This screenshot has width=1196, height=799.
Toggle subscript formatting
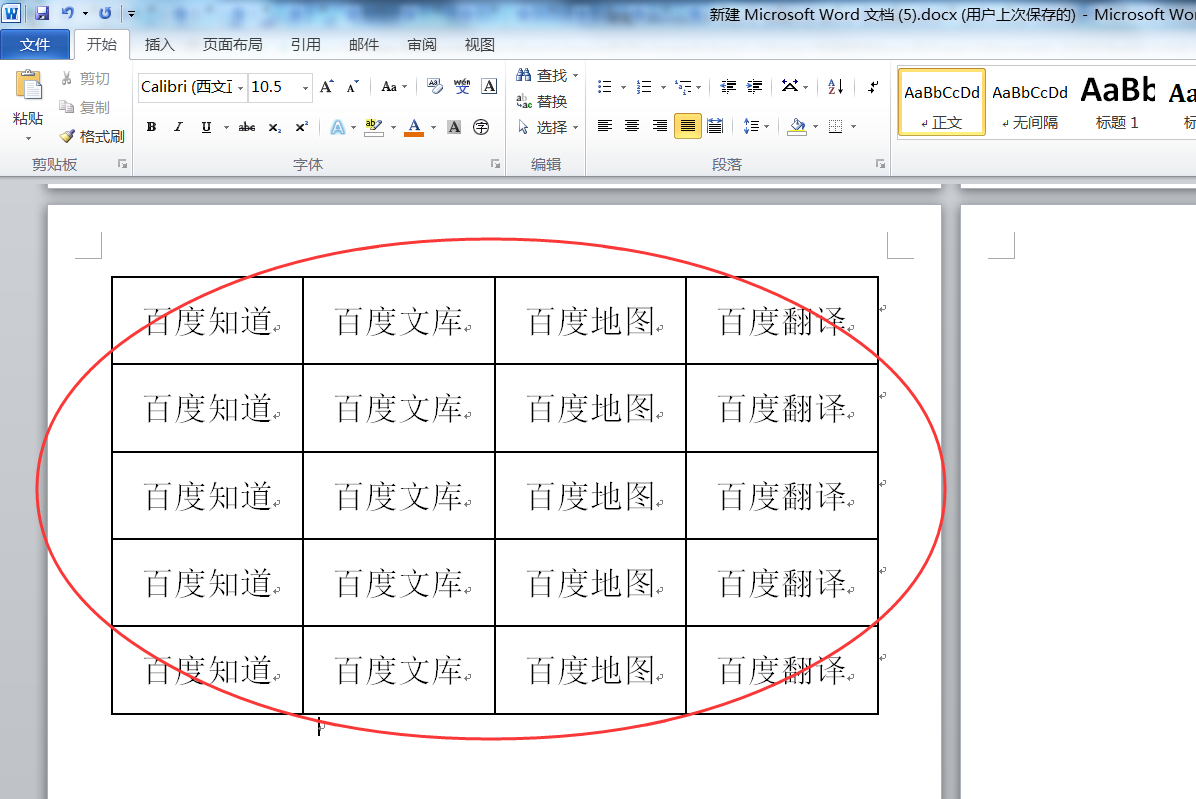(275, 127)
